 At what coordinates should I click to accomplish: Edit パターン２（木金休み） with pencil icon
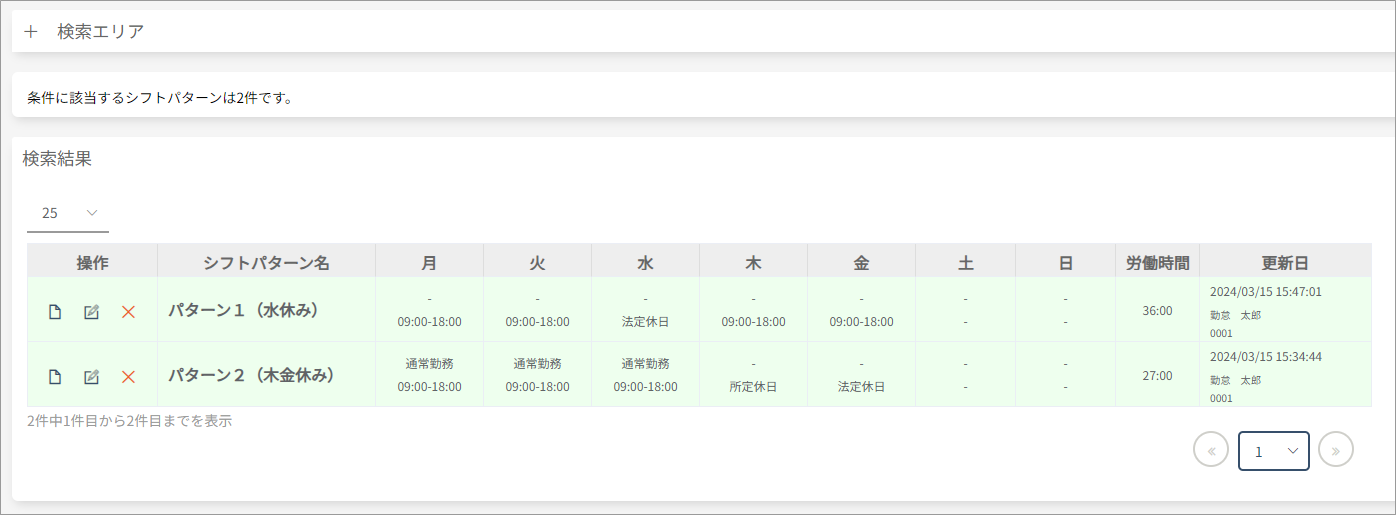[91, 377]
